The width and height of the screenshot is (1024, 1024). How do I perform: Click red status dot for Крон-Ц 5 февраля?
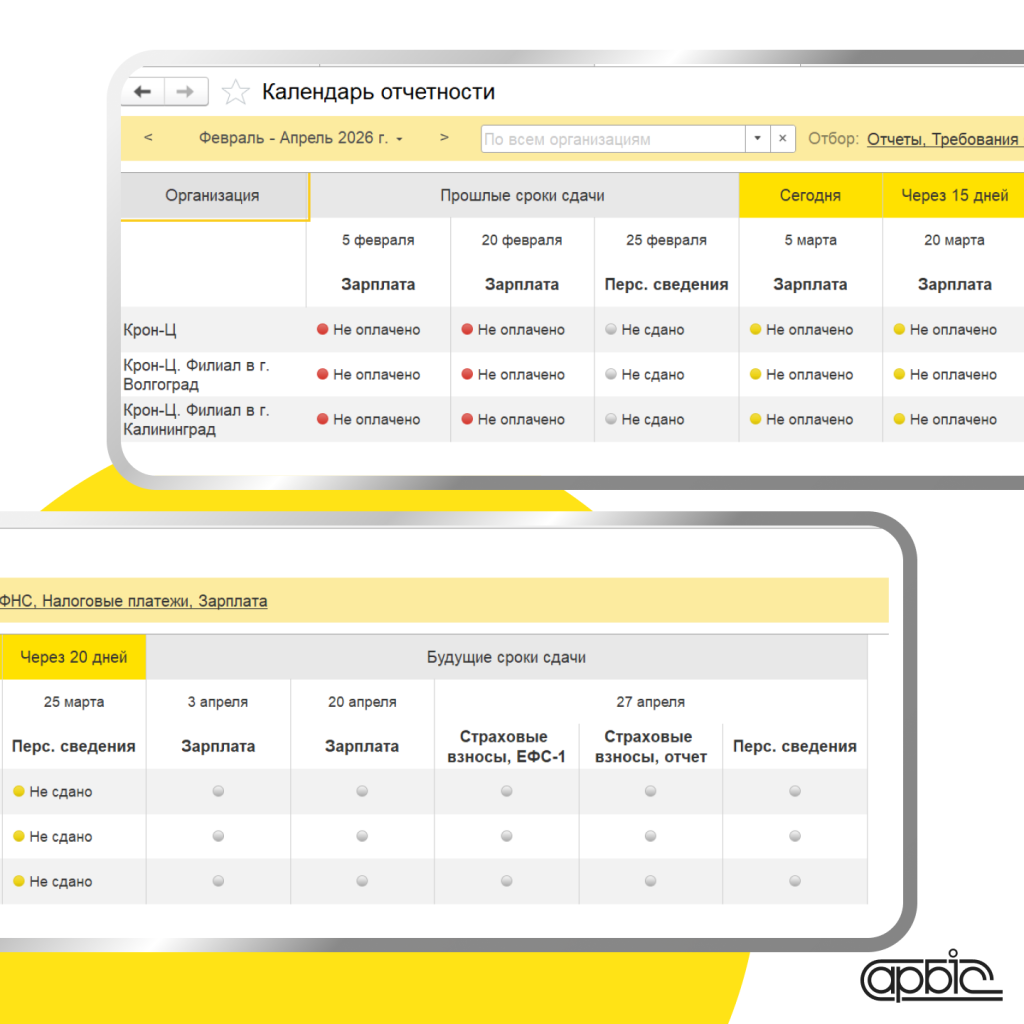click(x=323, y=330)
